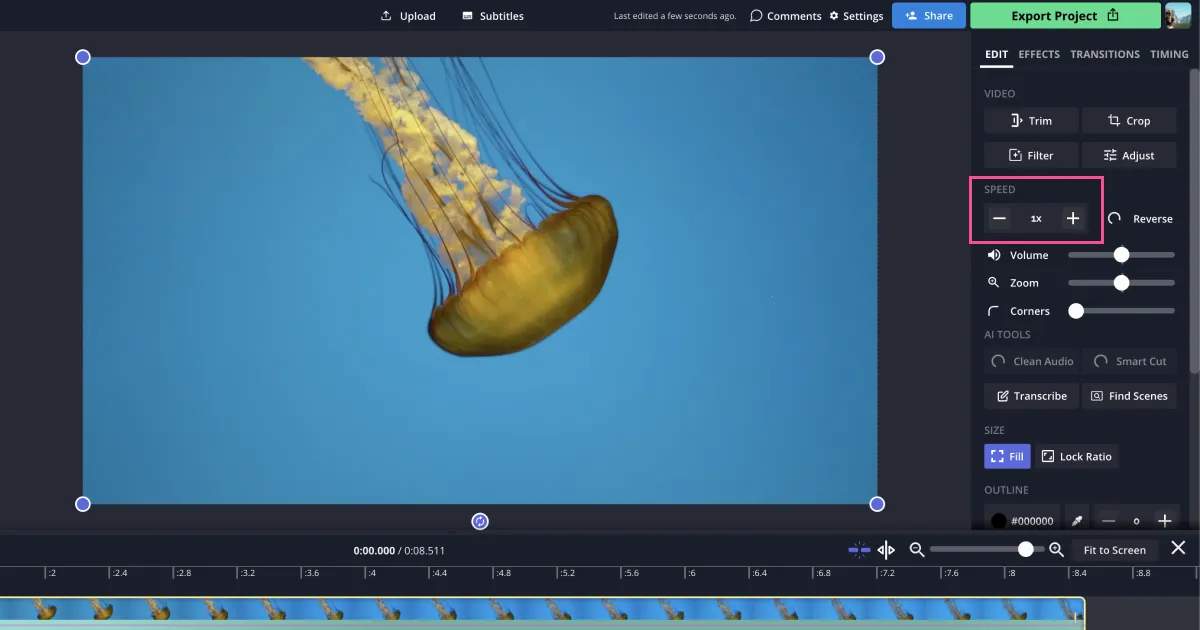Enable Lock Ratio for the video
The height and width of the screenshot is (630, 1200).
pos(1077,456)
